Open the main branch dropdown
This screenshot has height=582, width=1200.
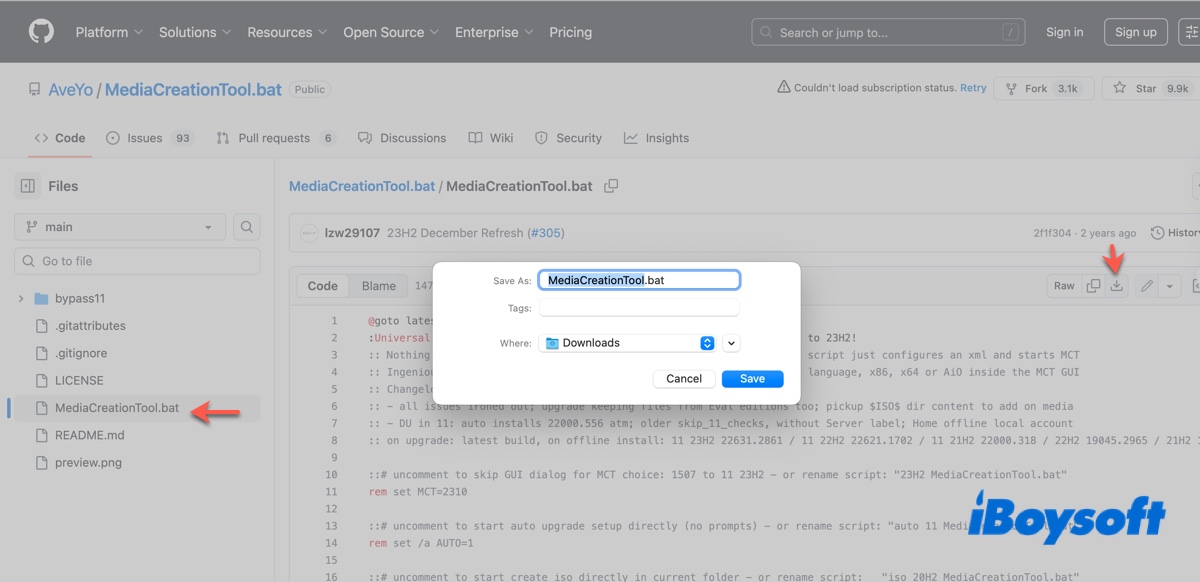(119, 227)
